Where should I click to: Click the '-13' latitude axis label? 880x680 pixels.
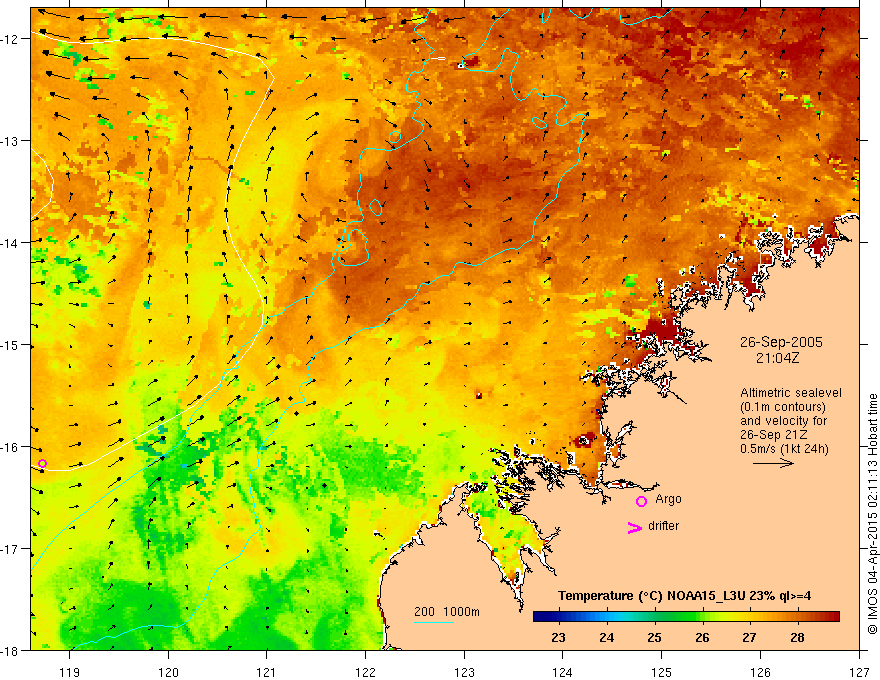click(x=11, y=141)
